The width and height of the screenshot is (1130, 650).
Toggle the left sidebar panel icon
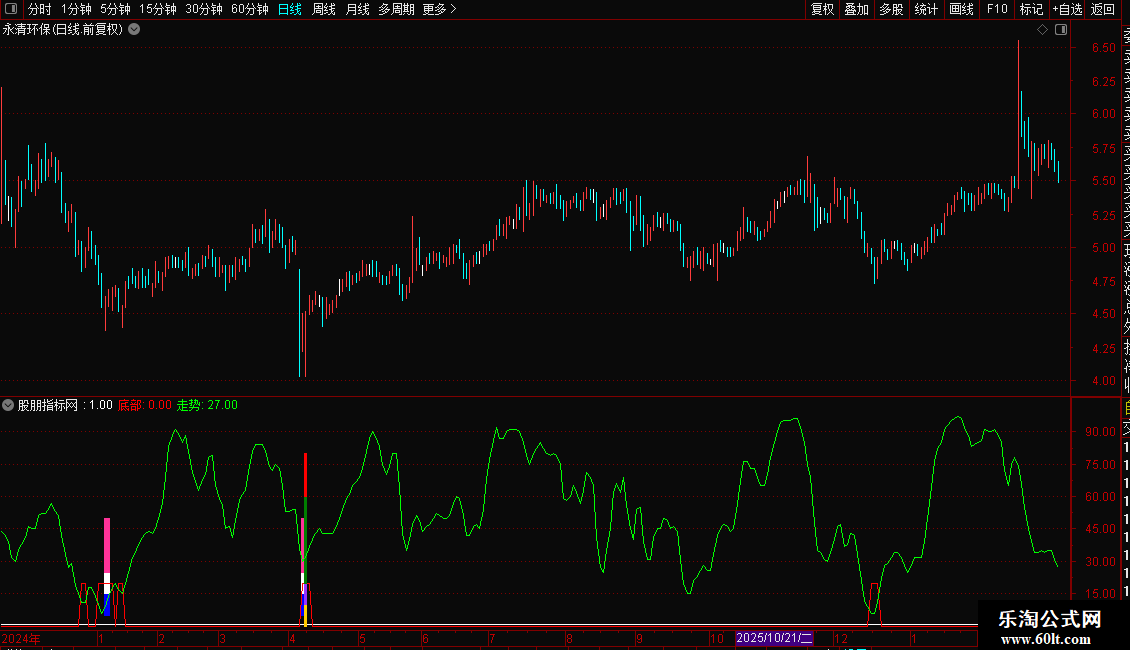[11, 9]
